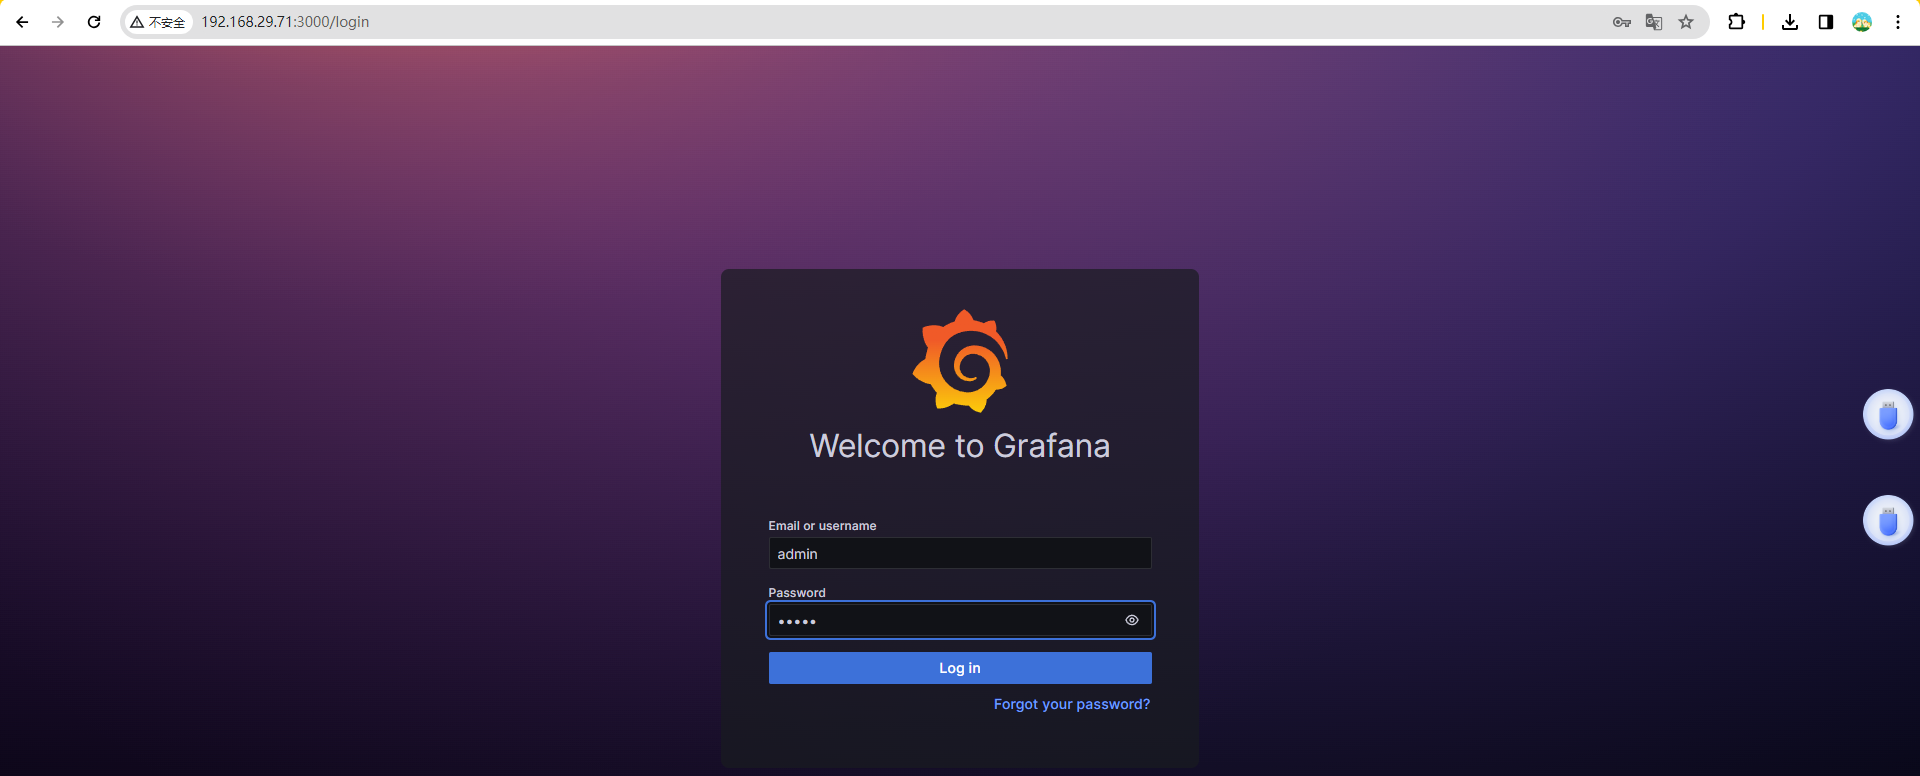
Task: Open the Forgot your password link
Action: pyautogui.click(x=1072, y=704)
